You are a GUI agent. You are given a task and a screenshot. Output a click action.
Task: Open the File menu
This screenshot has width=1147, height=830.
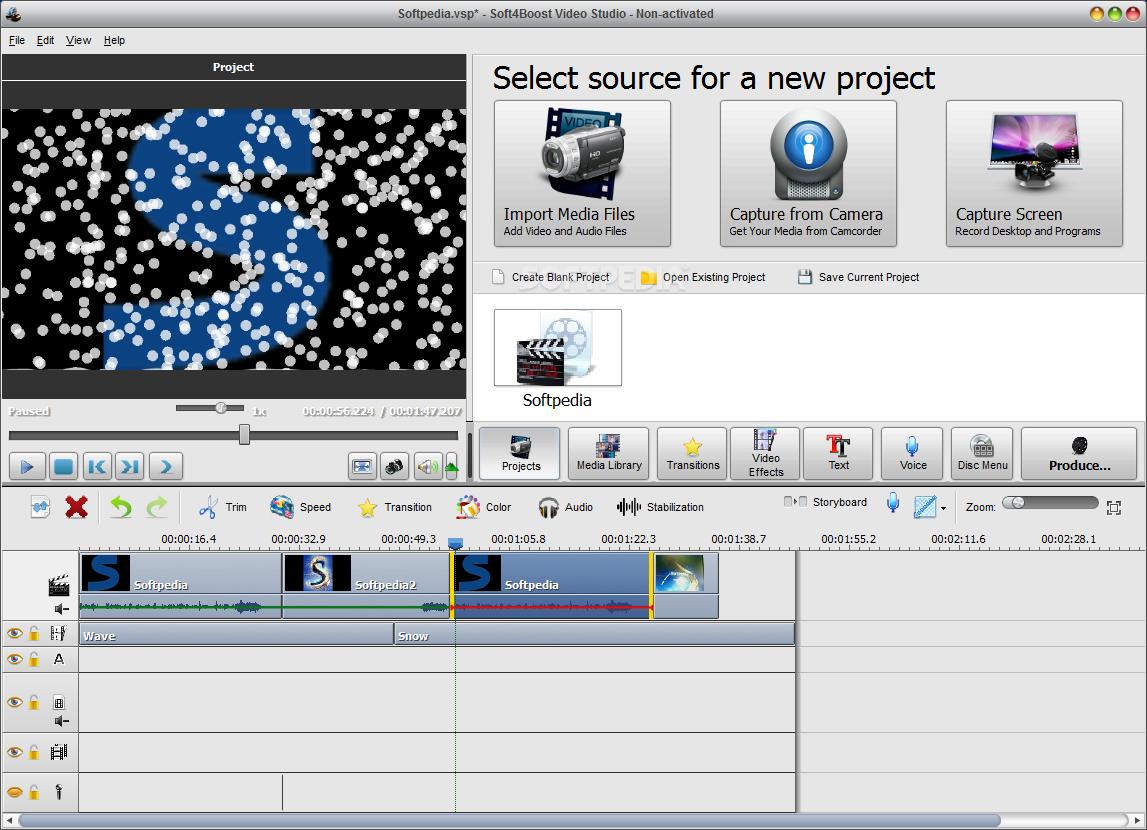click(x=17, y=40)
